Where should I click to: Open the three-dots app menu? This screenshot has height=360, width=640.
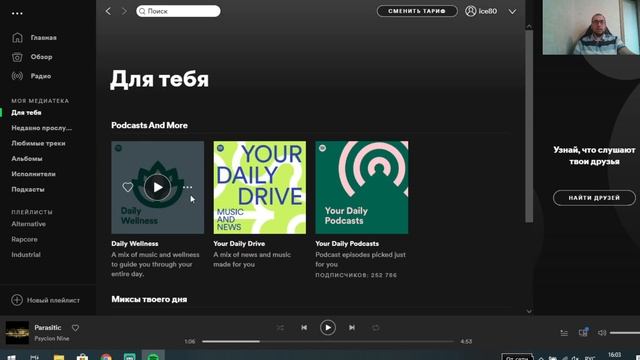coord(17,13)
